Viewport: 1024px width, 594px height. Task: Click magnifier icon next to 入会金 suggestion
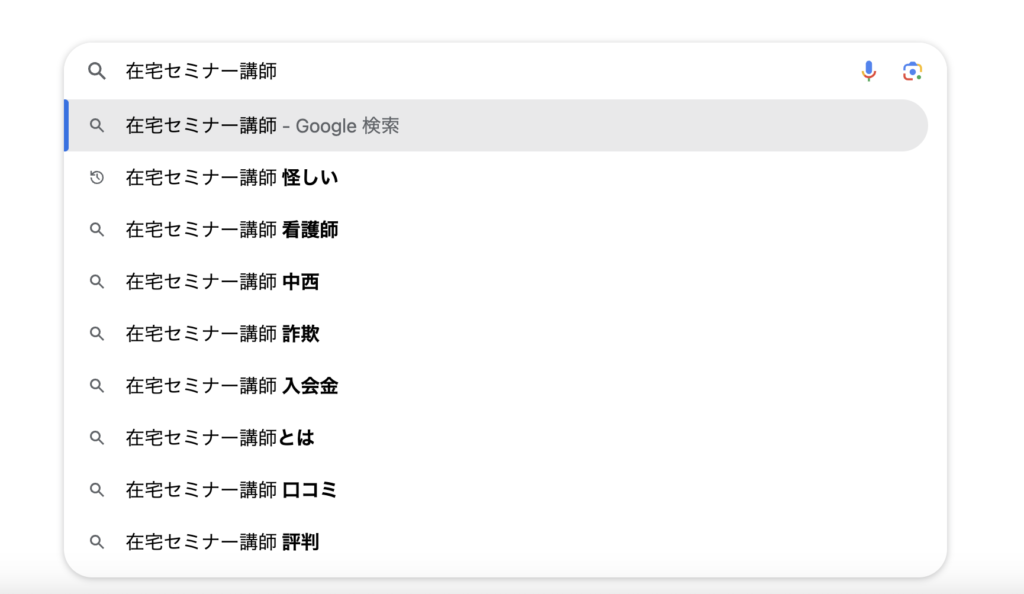(97, 386)
